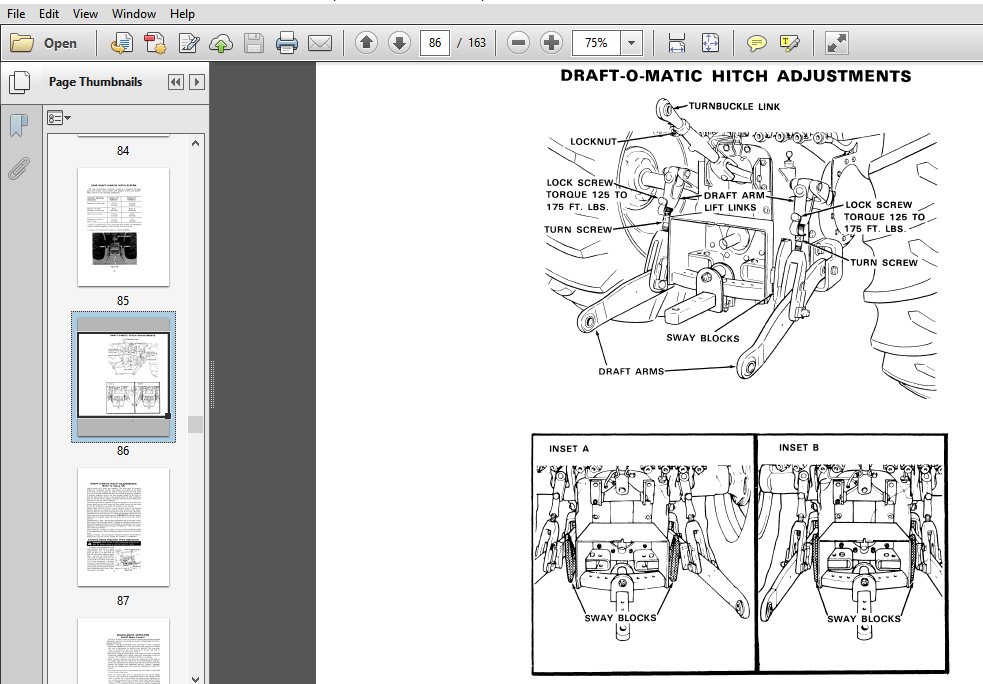The width and height of the screenshot is (983, 684).
Task: Add a sticky note comment
Action: 757,43
